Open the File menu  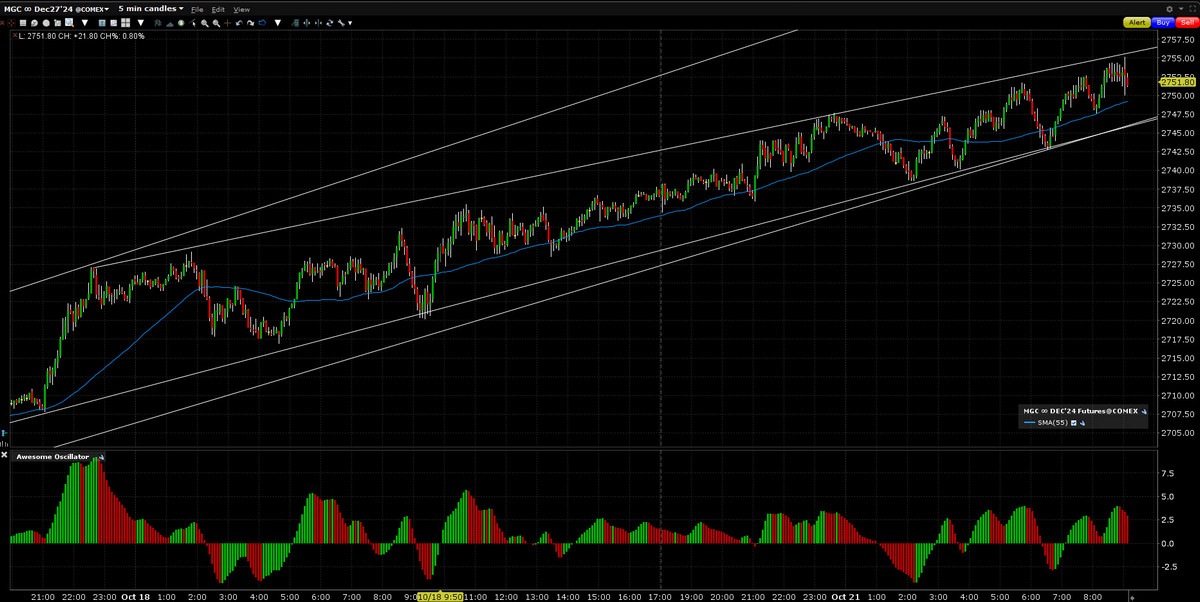tap(197, 9)
